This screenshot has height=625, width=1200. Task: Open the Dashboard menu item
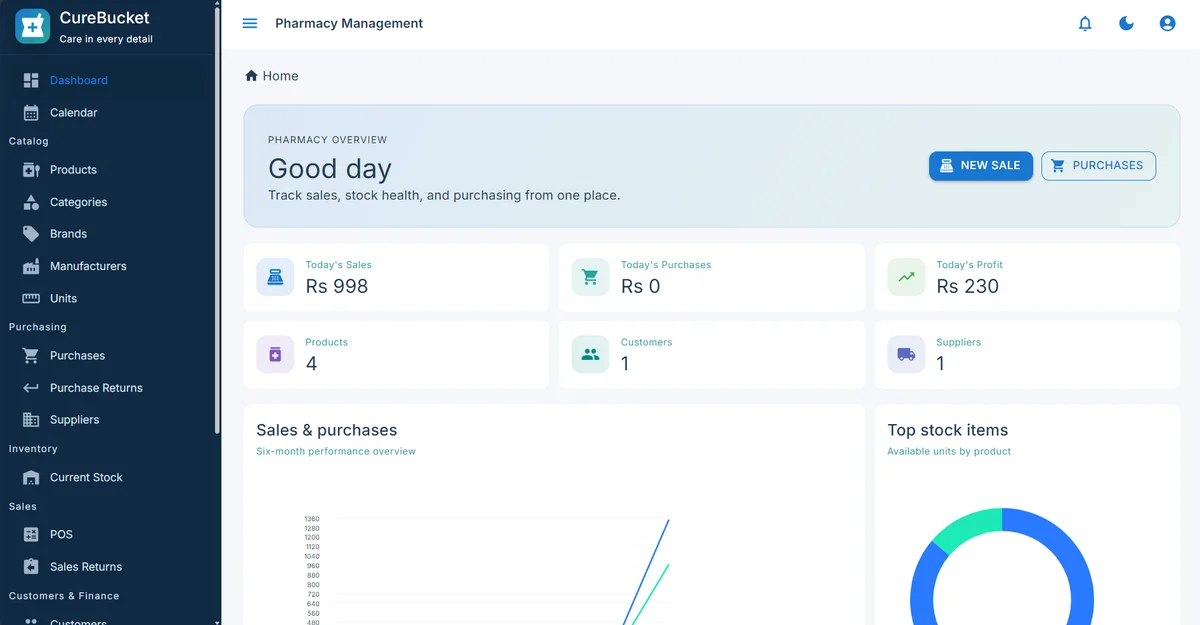[x=108, y=80]
